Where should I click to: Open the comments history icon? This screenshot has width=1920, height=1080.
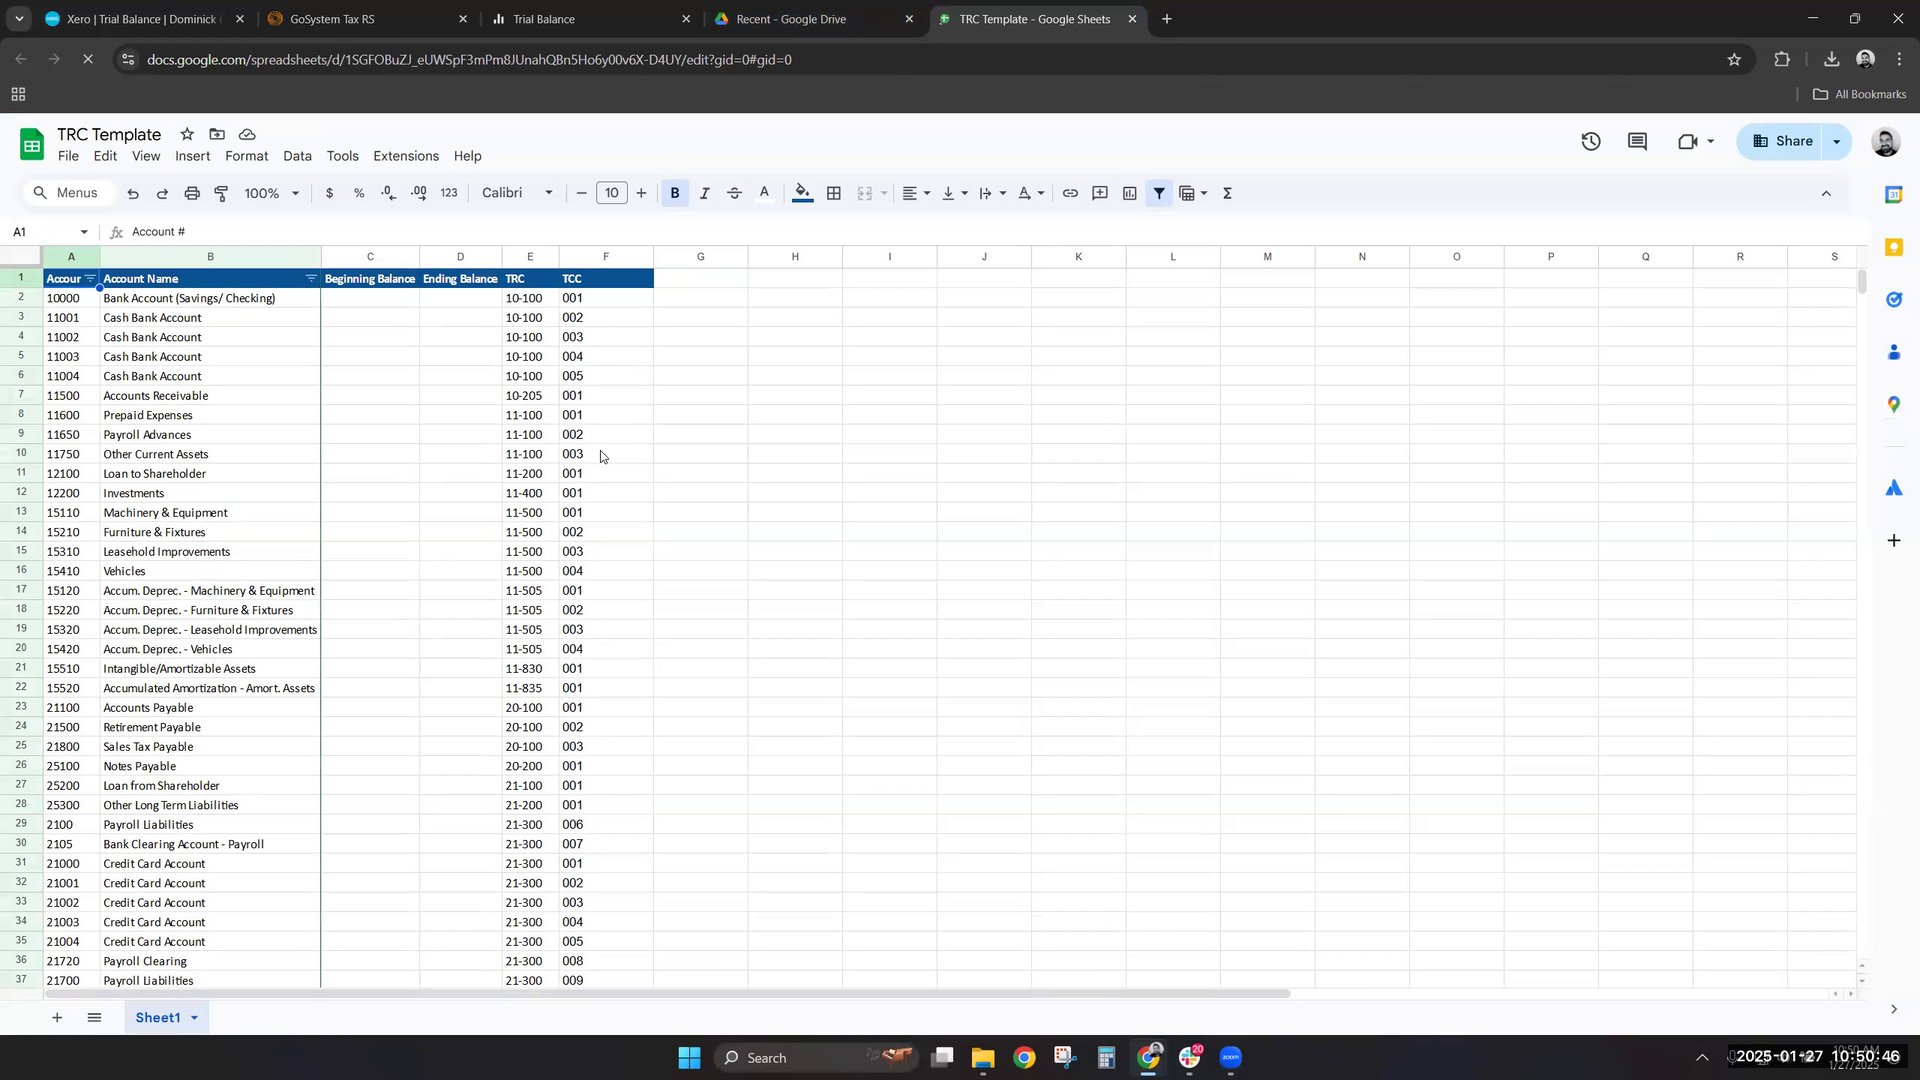click(x=1637, y=141)
